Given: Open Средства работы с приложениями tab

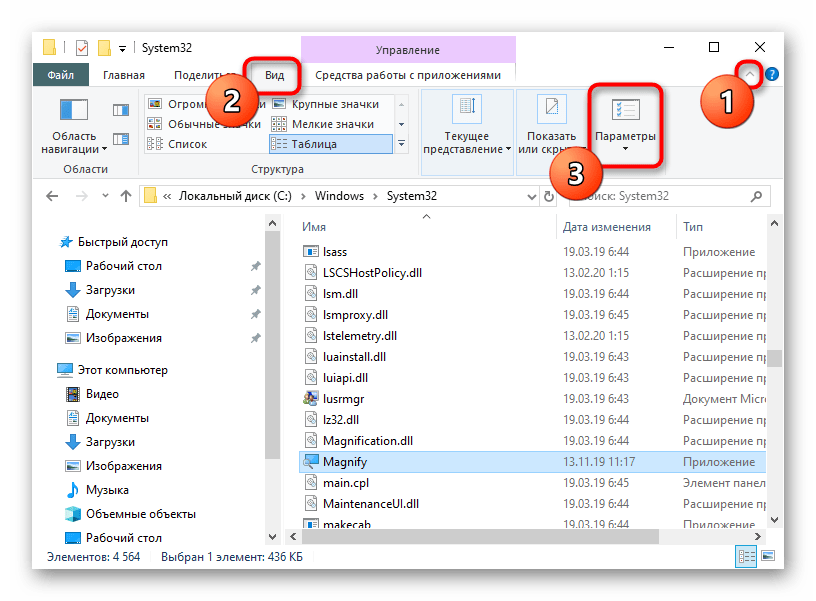Looking at the screenshot, I should (408, 75).
